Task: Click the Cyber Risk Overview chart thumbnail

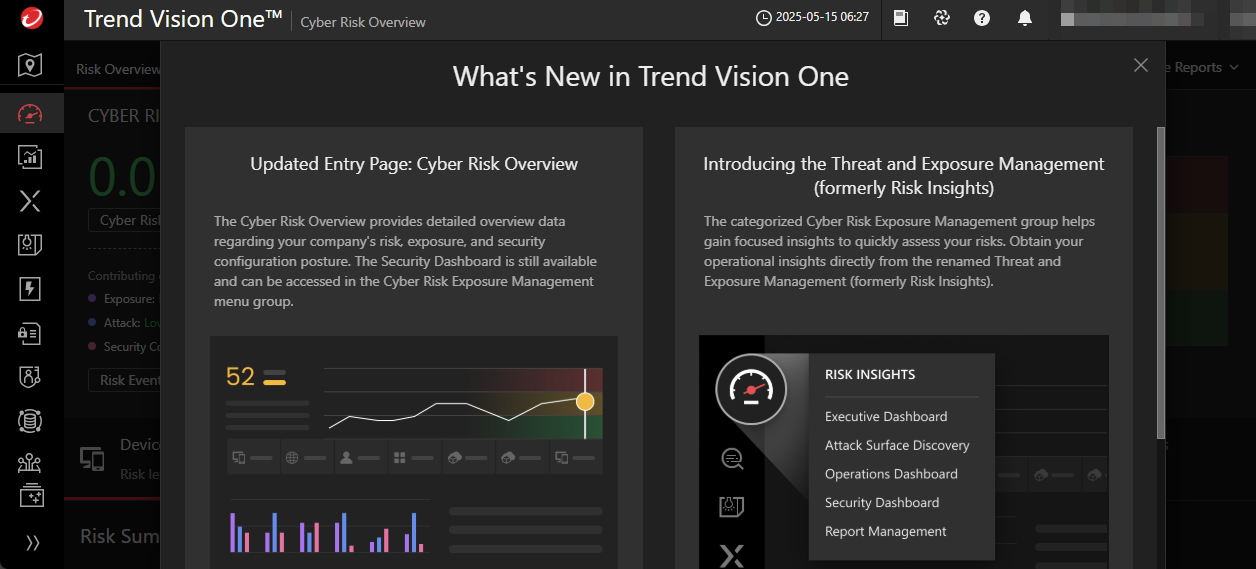Action: coord(413,452)
